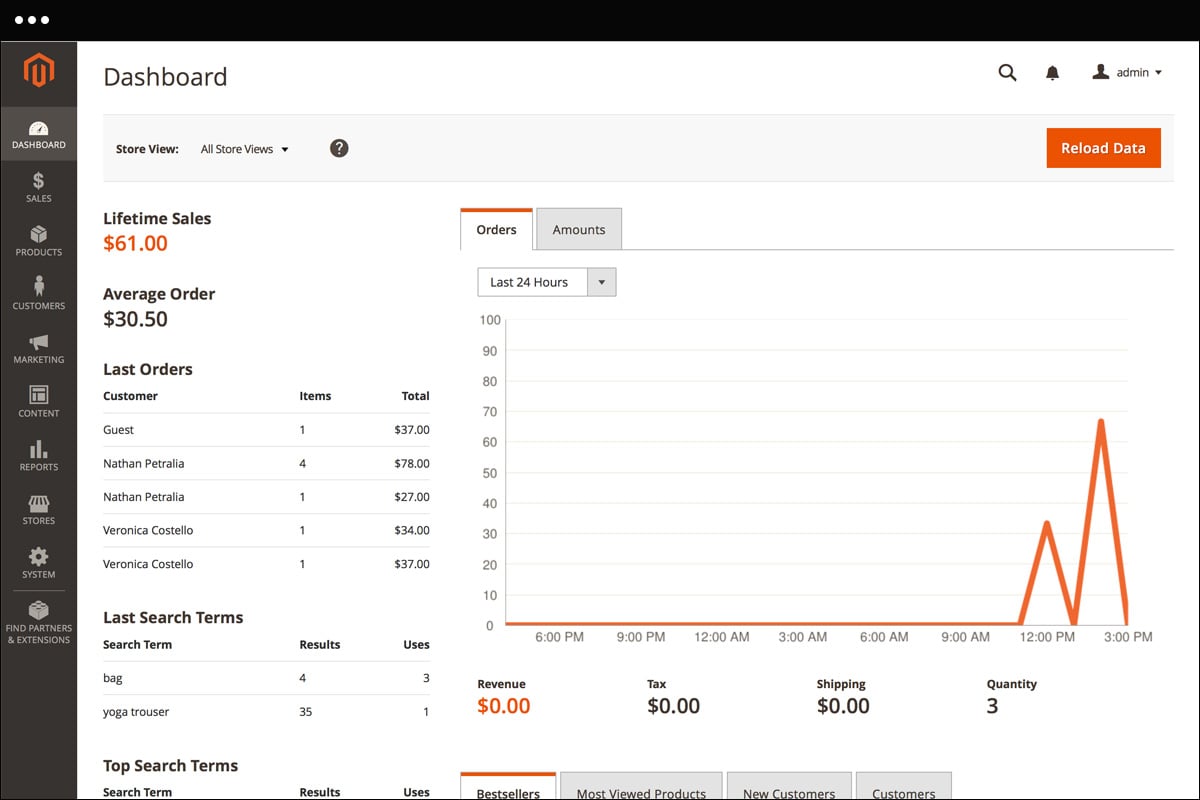Open the Stores menu in sidebar
Screen dimensions: 1200x800
(38, 509)
